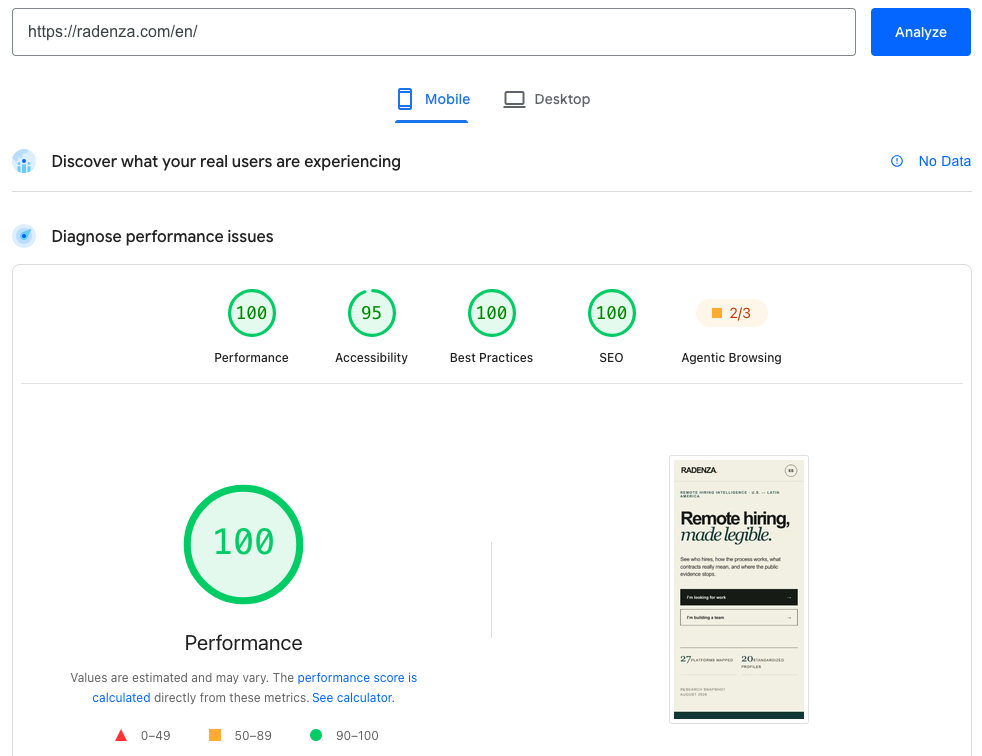This screenshot has width=982, height=756.
Task: Click the red triangle 0–49 legend icon
Action: [x=121, y=735]
